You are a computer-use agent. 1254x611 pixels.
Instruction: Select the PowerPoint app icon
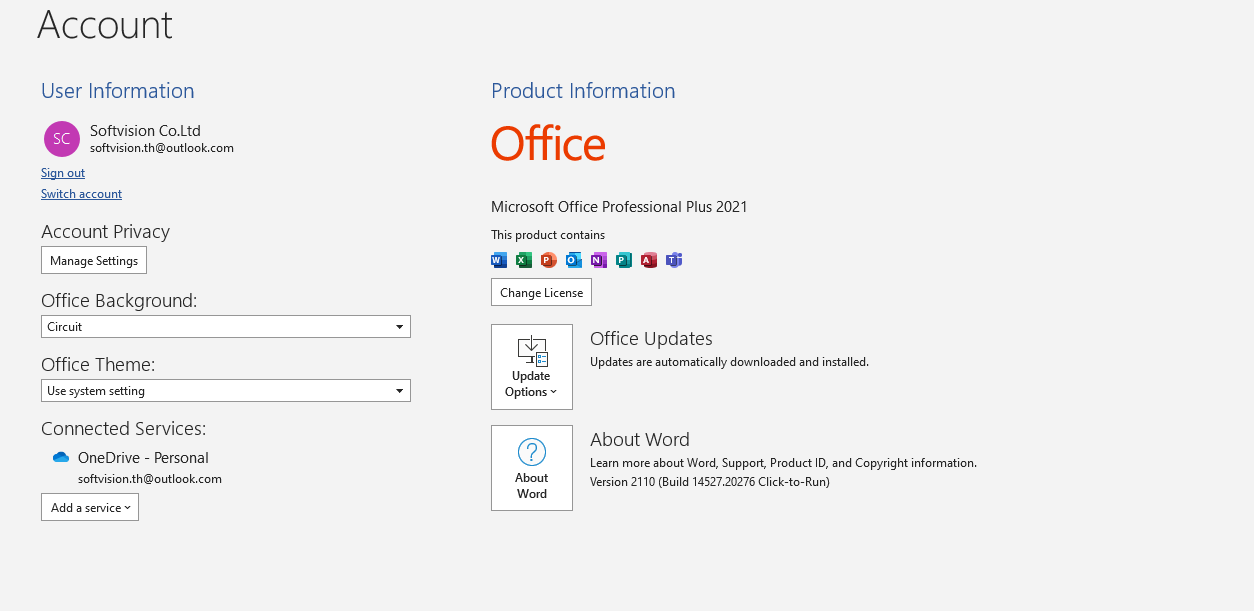tap(548, 260)
